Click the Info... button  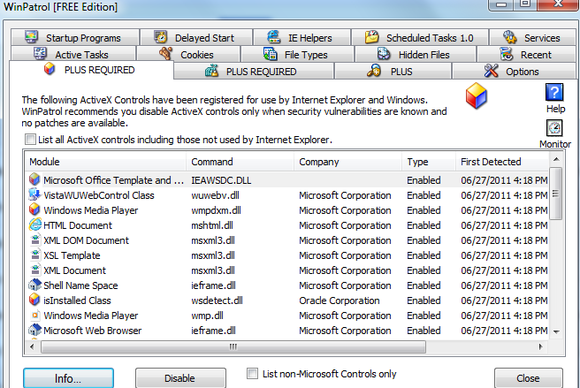pyautogui.click(x=68, y=378)
